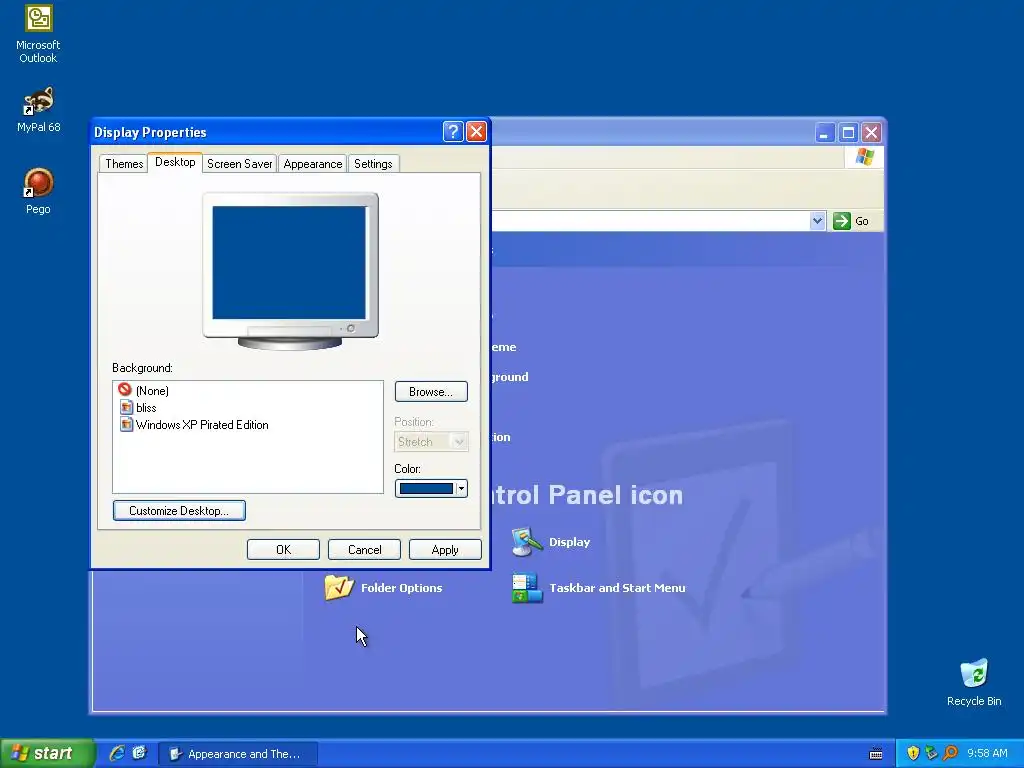The image size is (1024, 768).
Task: Click Appearance and Themes taskbar button
Action: click(238, 754)
